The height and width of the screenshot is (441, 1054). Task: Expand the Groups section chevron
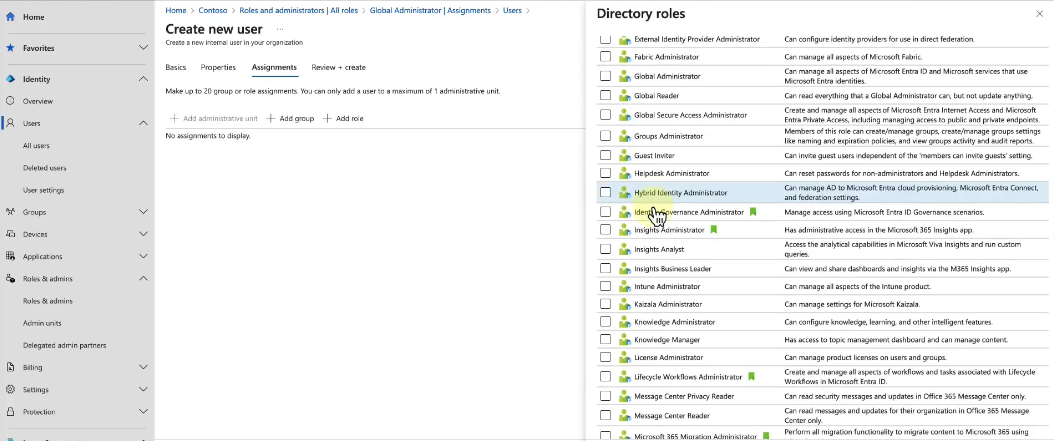pyautogui.click(x=143, y=212)
